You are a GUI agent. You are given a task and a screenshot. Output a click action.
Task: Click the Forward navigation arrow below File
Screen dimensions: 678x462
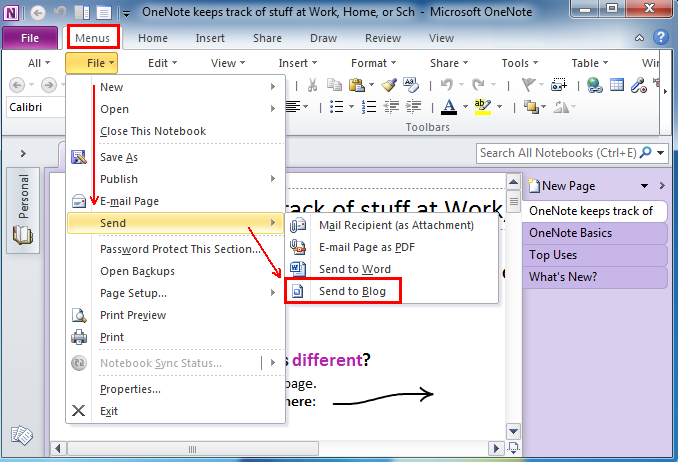point(49,85)
